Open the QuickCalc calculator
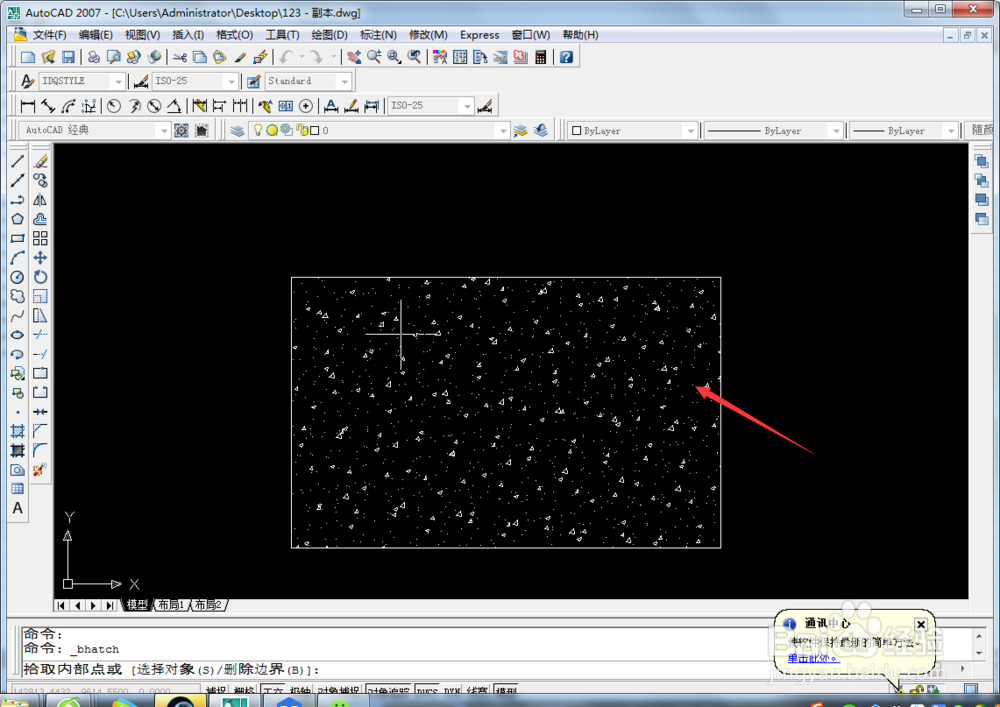The image size is (1000, 707). click(x=541, y=57)
